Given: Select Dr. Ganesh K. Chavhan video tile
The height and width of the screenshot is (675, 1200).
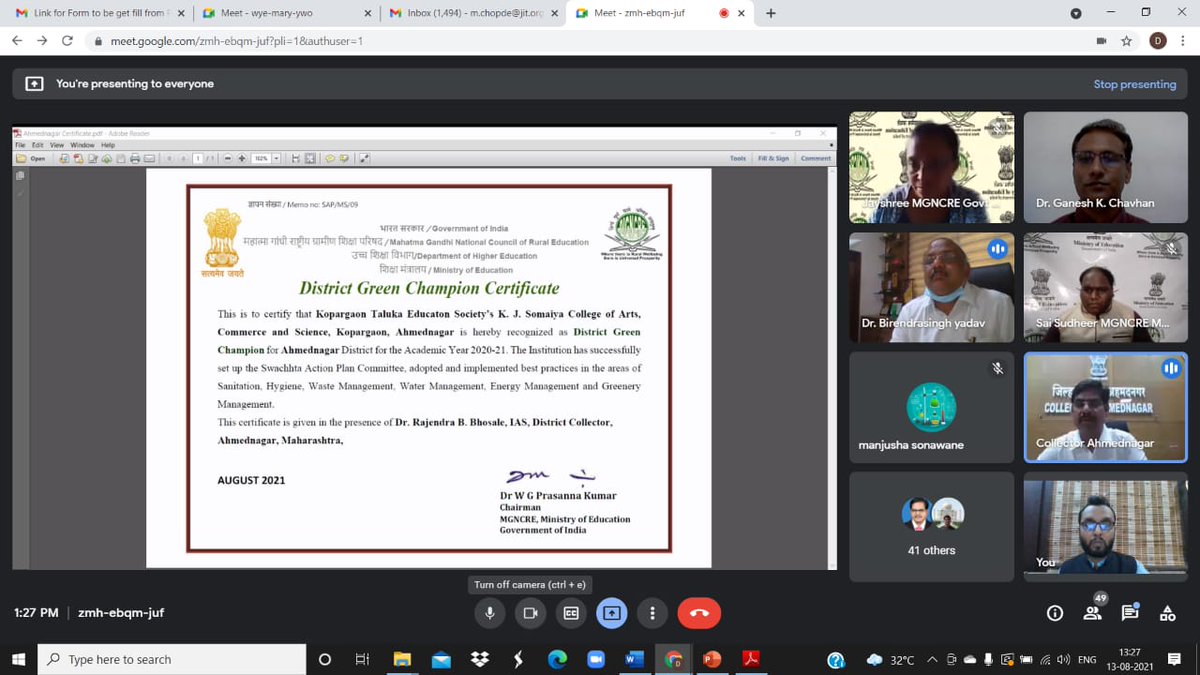Looking at the screenshot, I should pyautogui.click(x=1105, y=167).
